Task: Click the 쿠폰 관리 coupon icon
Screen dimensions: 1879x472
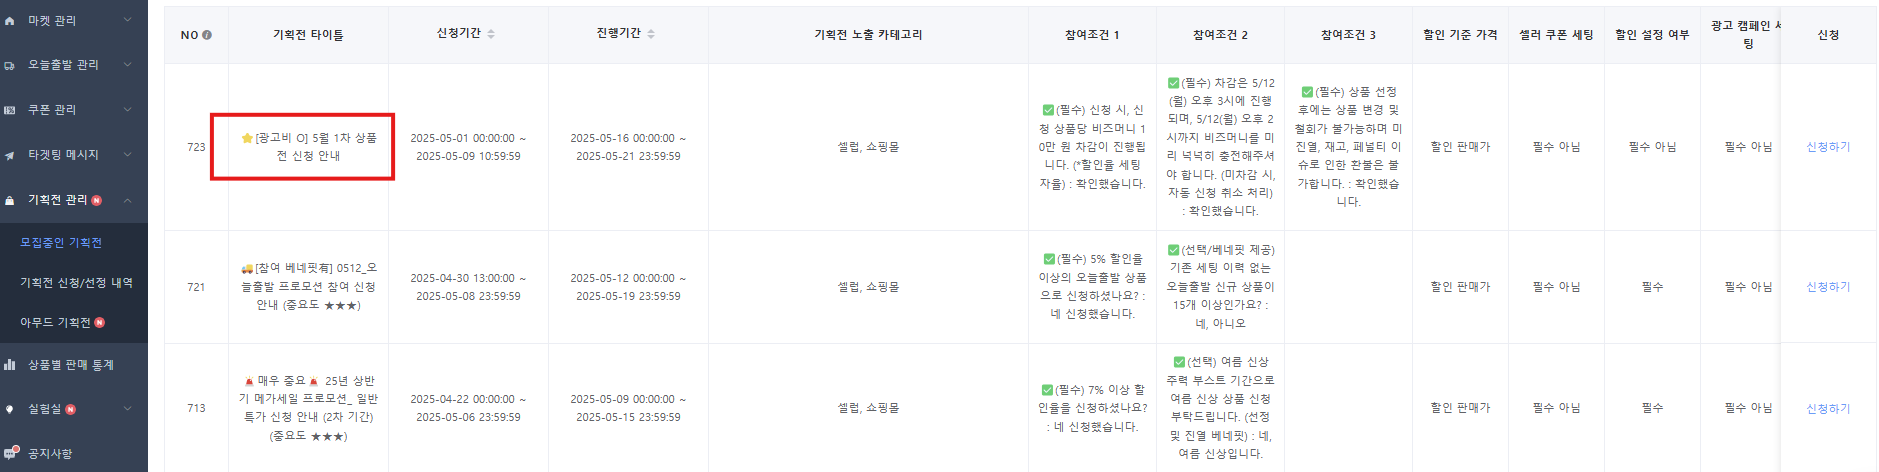Action: [x=10, y=110]
